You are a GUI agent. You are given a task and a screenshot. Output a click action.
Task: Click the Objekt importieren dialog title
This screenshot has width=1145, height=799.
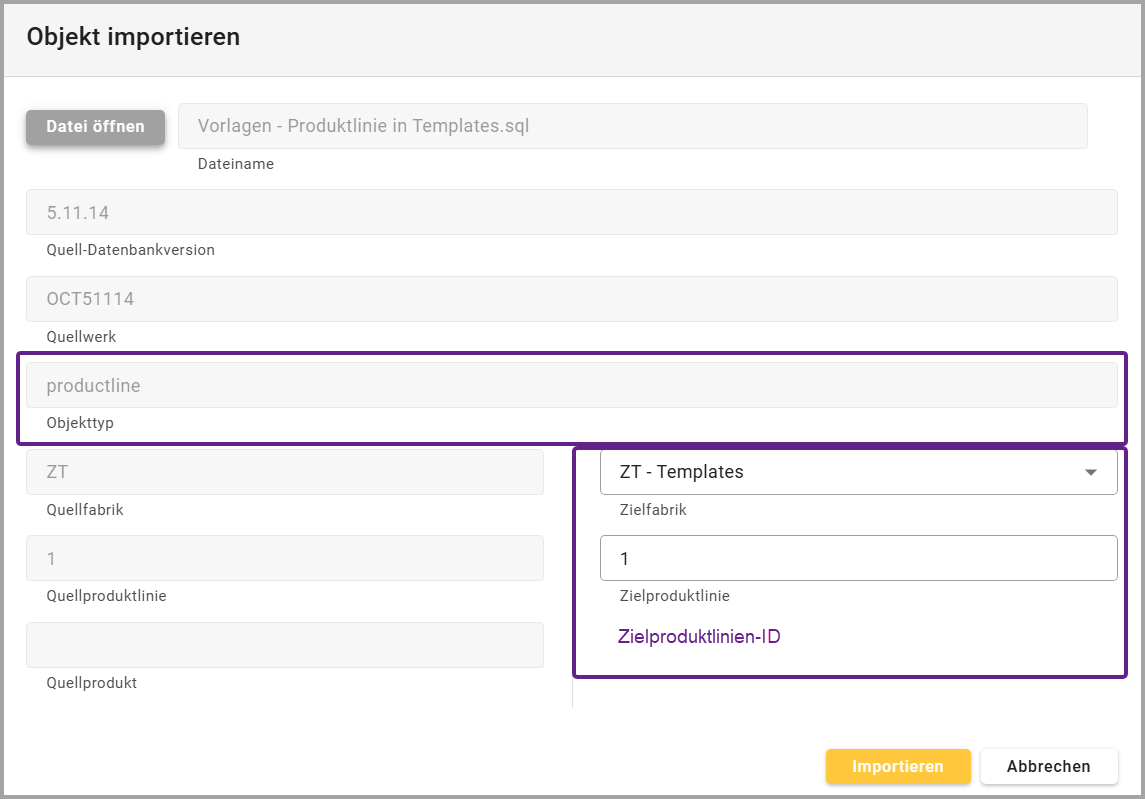point(133,38)
